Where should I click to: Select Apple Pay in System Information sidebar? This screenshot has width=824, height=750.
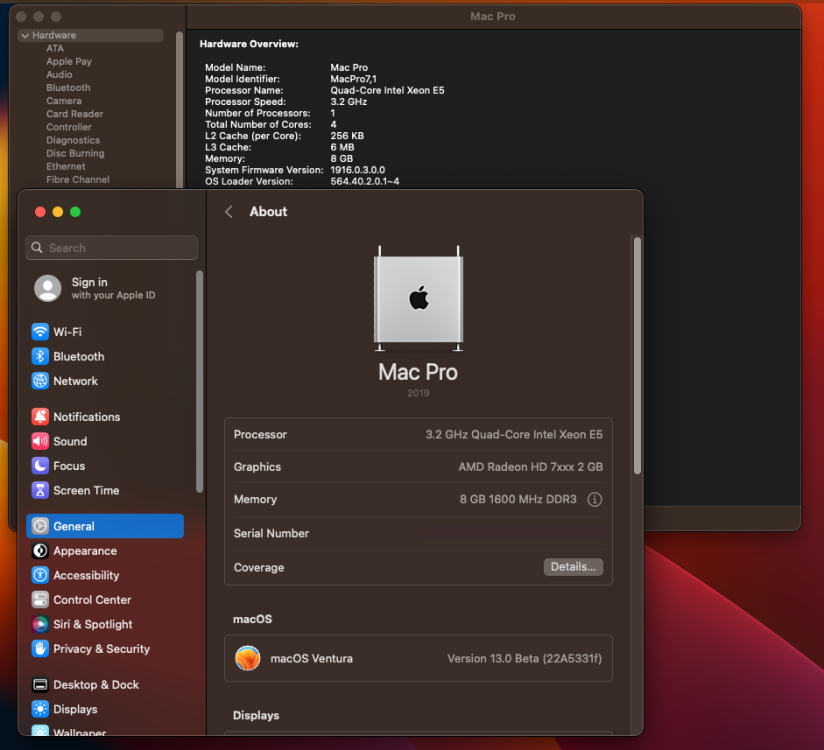click(69, 61)
